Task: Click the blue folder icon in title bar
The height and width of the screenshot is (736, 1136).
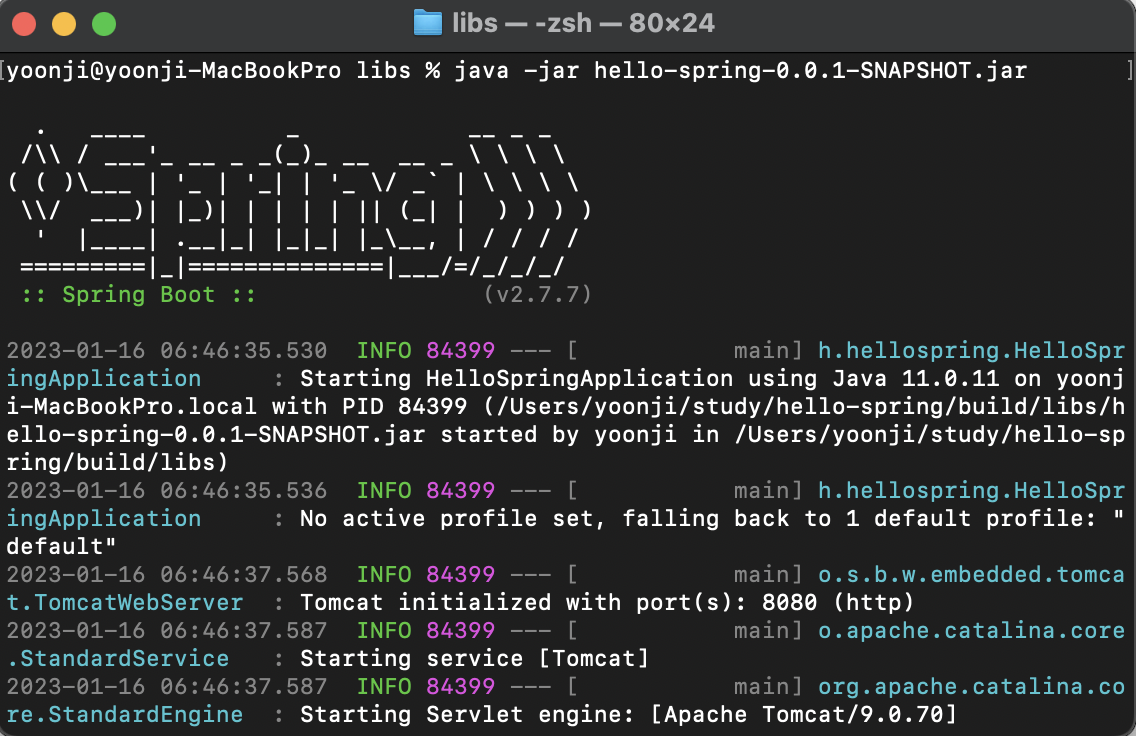Action: tap(427, 23)
